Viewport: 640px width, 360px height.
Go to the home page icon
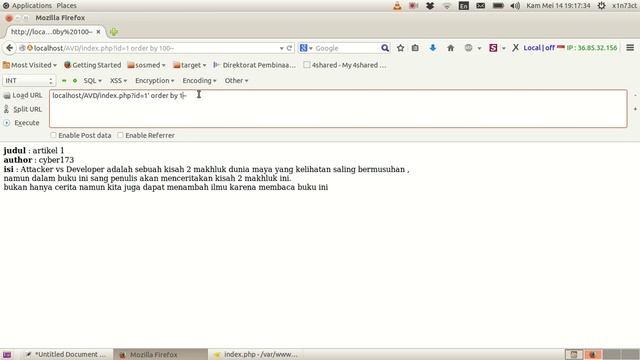click(x=451, y=48)
